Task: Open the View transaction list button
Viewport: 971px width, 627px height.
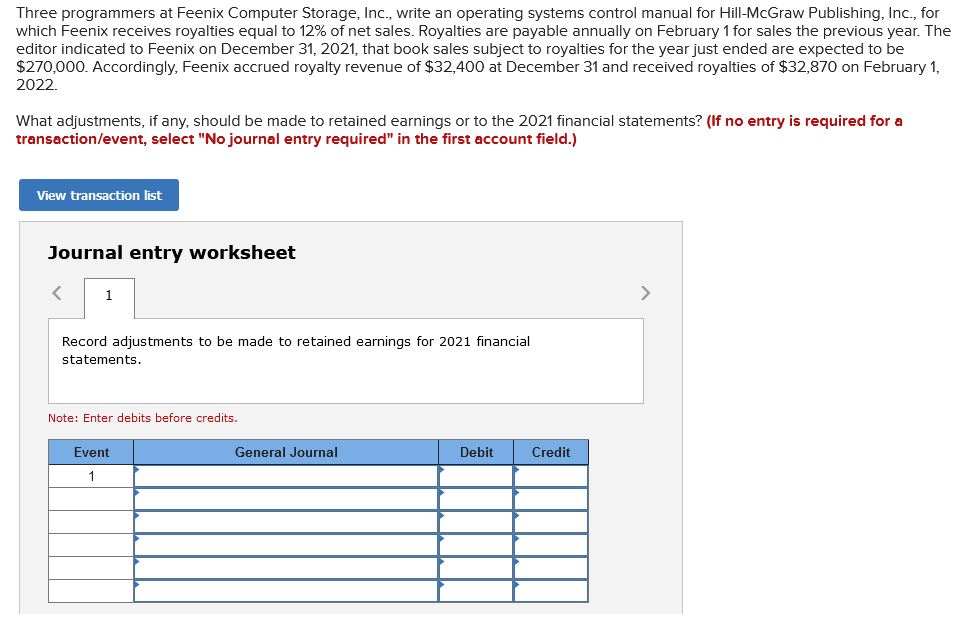Action: pyautogui.click(x=99, y=195)
